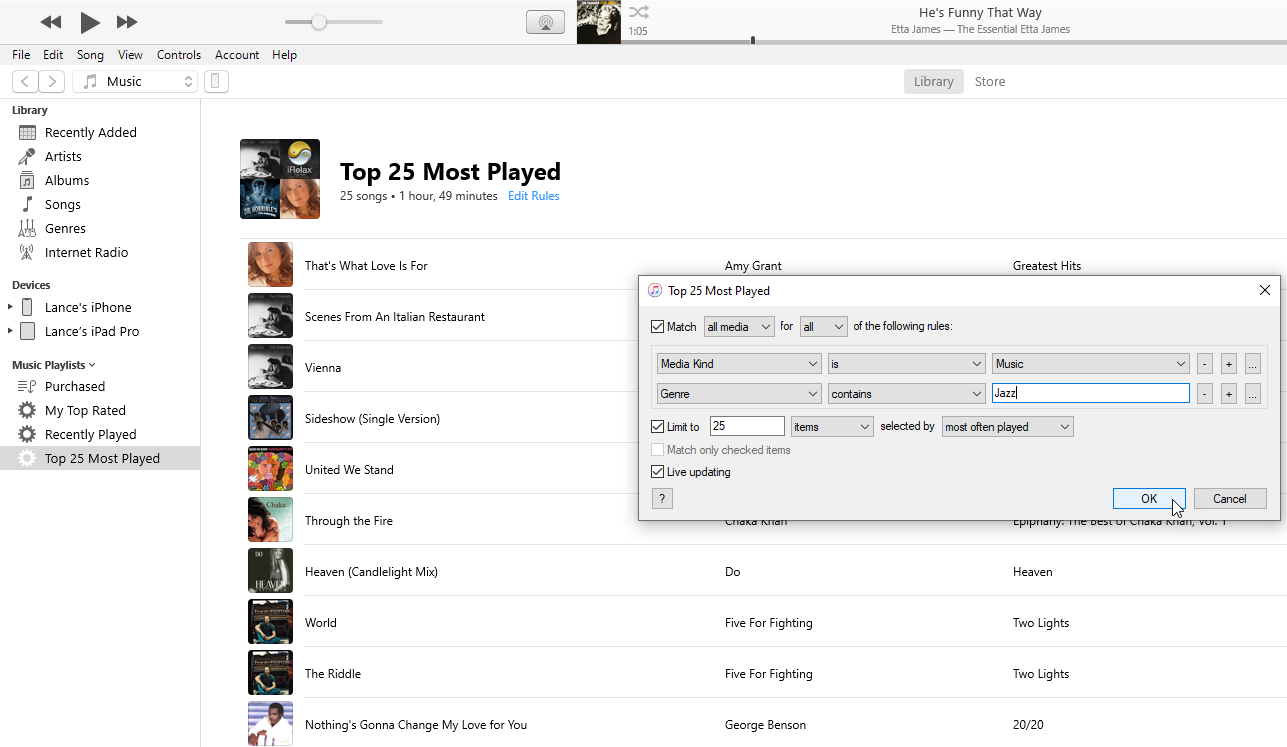Screen dimensions: 1287x747
Task: Click the song playback progress bar
Action: click(x=955, y=42)
